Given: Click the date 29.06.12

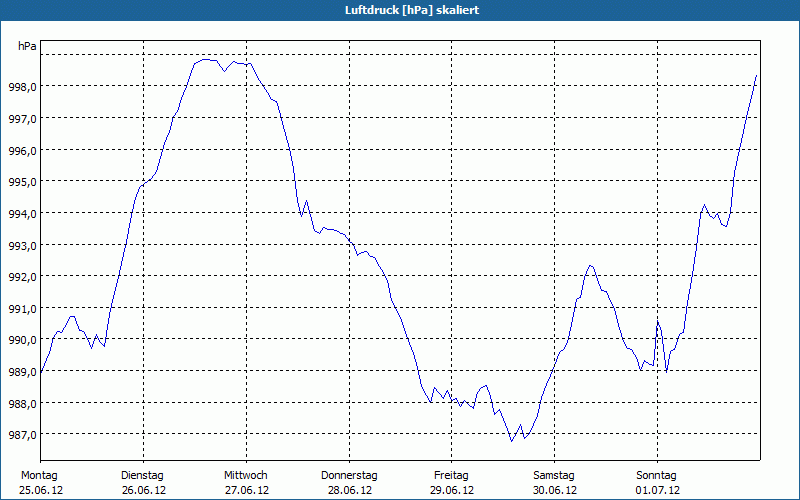Looking at the screenshot, I should tap(452, 490).
